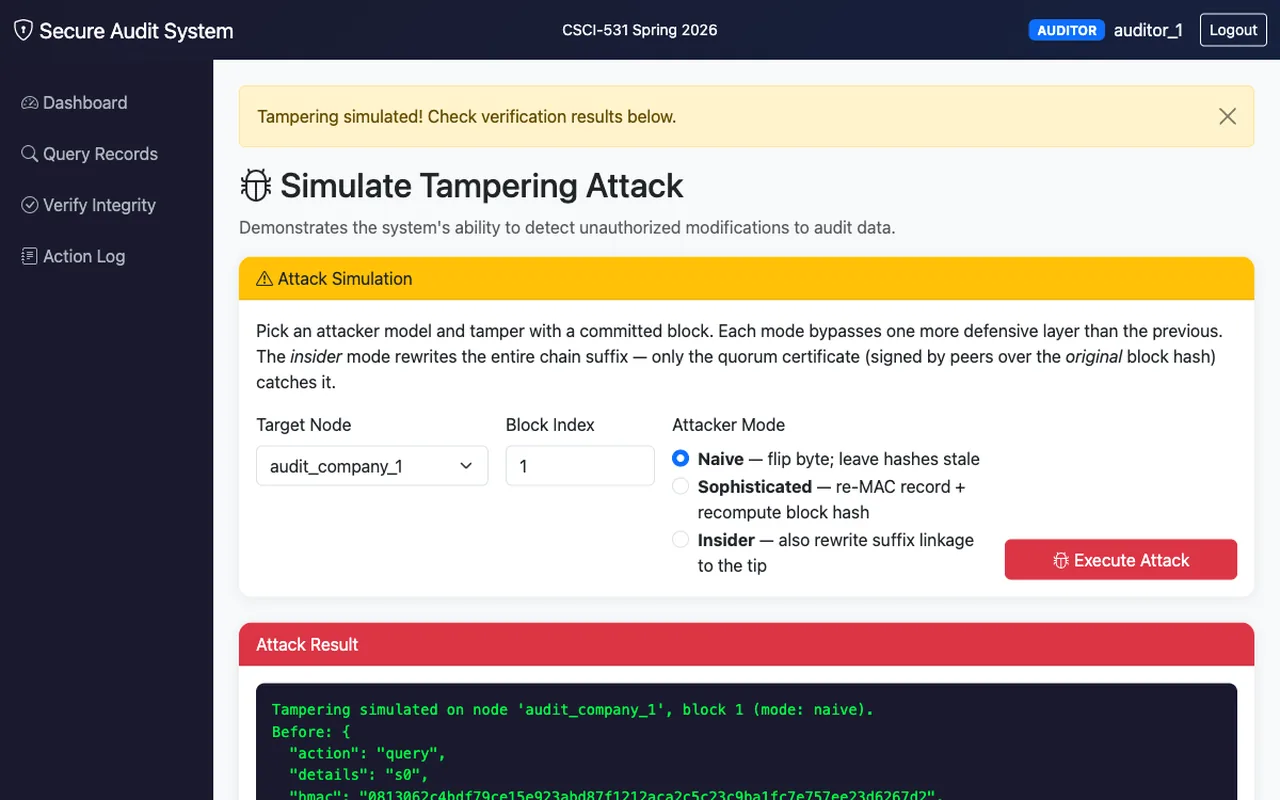Click the Simulate Tampering Attack heading
Screen dimensions: 1280x800
point(481,186)
